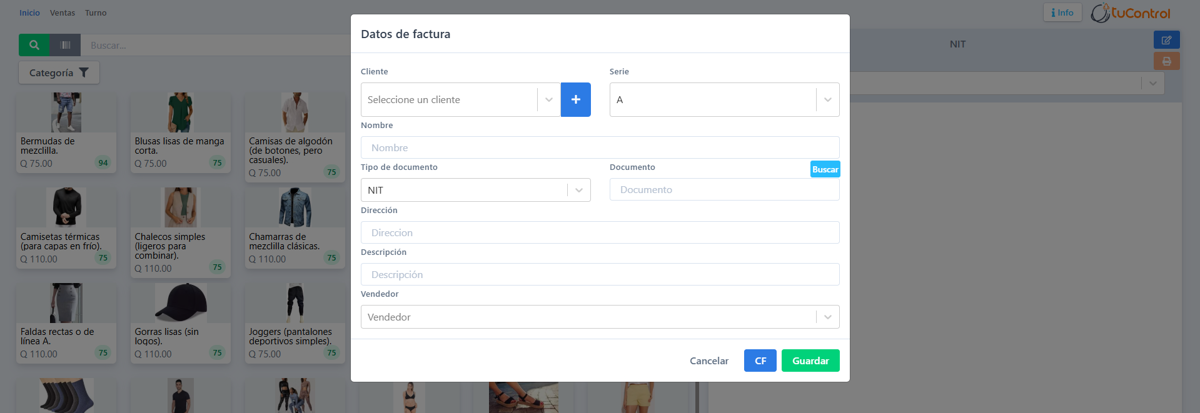Screen dimensions: 1200x413
Task: Open the Serie dropdown showing A
Action: (x=724, y=100)
